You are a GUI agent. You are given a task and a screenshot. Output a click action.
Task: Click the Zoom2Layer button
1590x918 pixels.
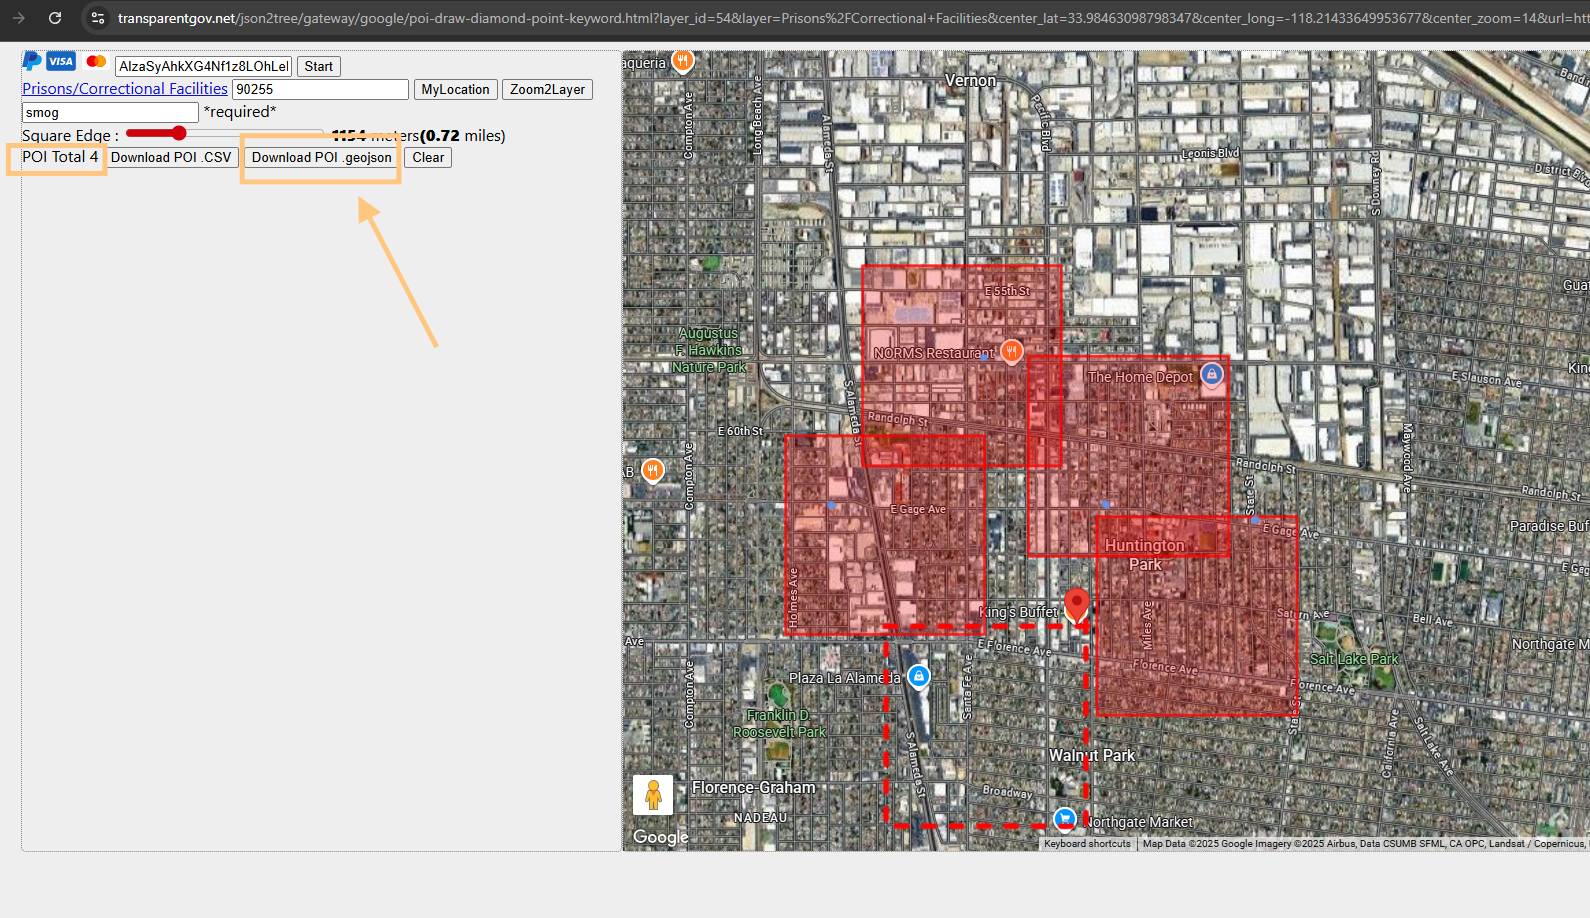click(547, 89)
